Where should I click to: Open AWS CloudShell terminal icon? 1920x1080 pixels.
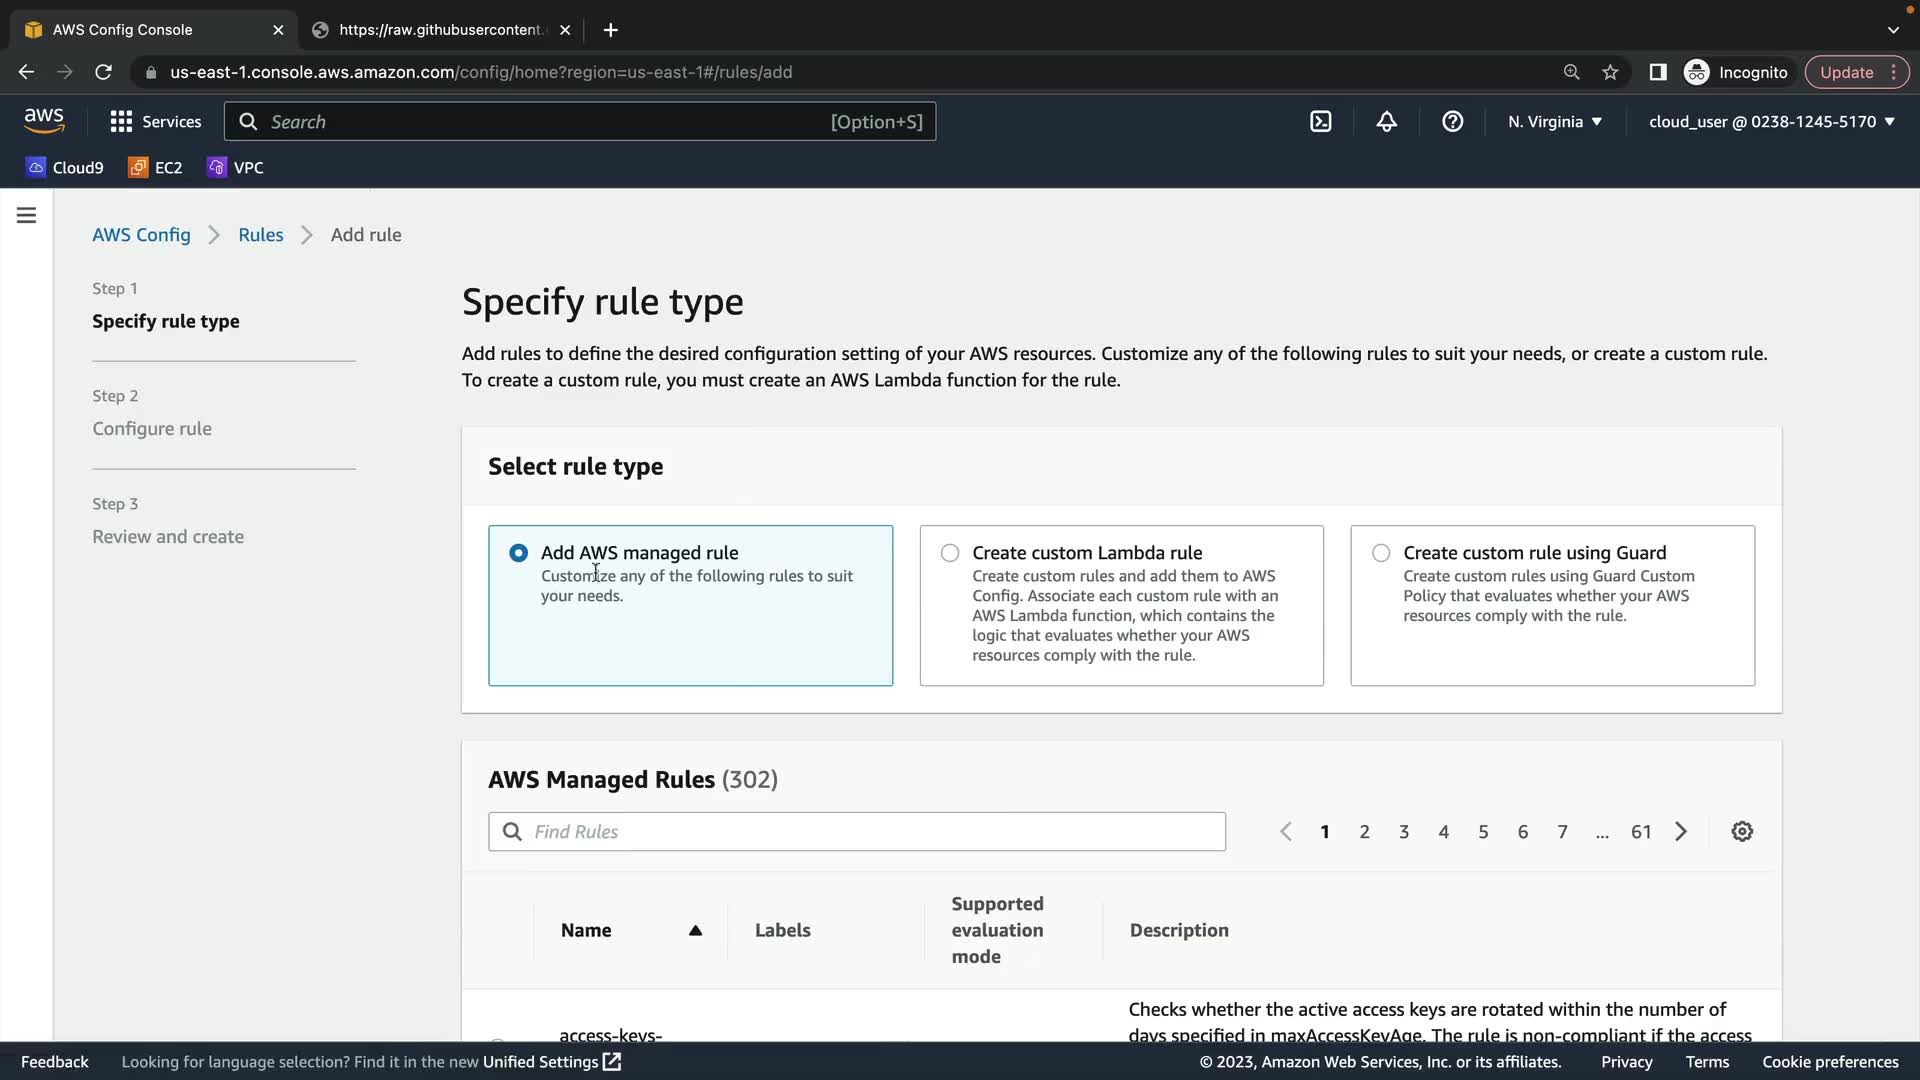point(1320,122)
